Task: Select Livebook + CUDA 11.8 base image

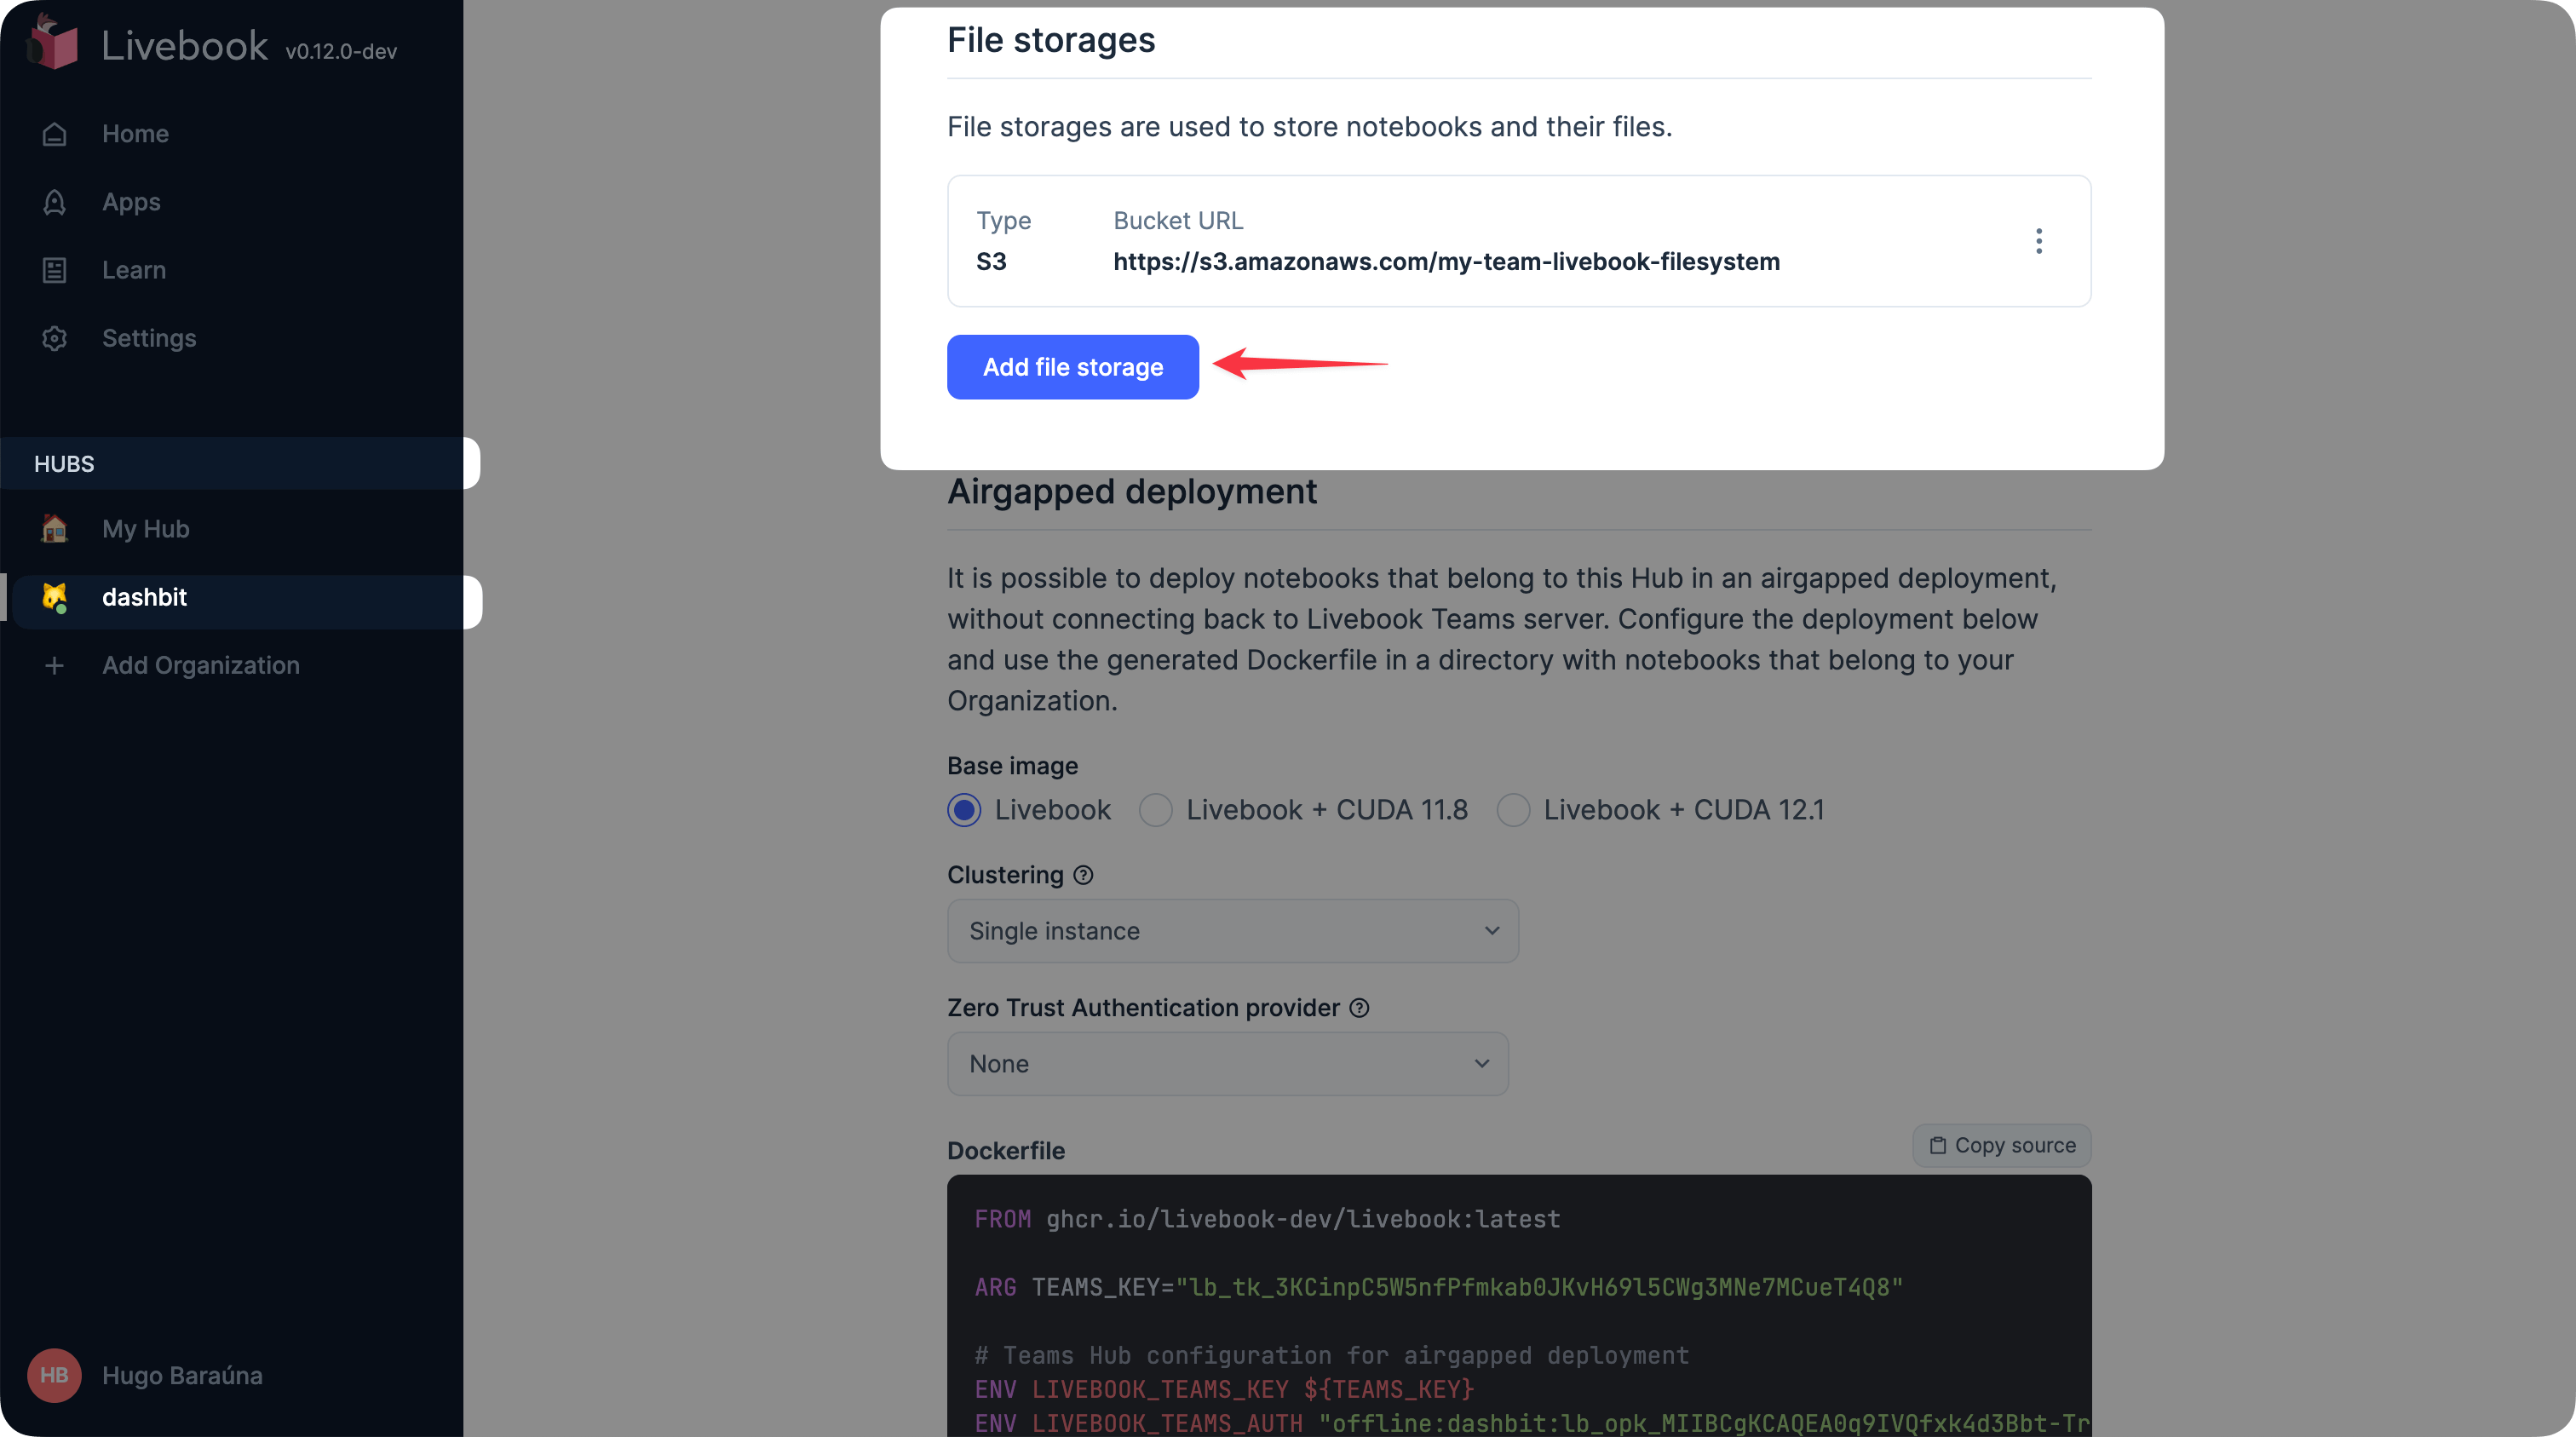Action: 1156,810
